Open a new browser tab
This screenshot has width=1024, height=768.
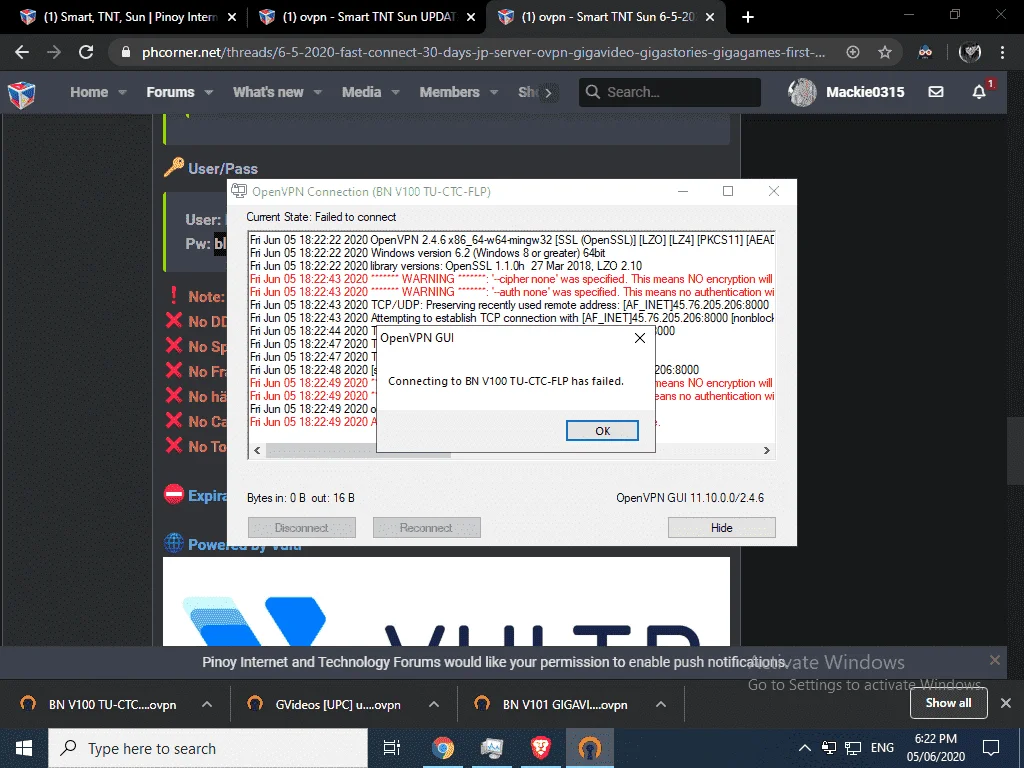pos(748,17)
